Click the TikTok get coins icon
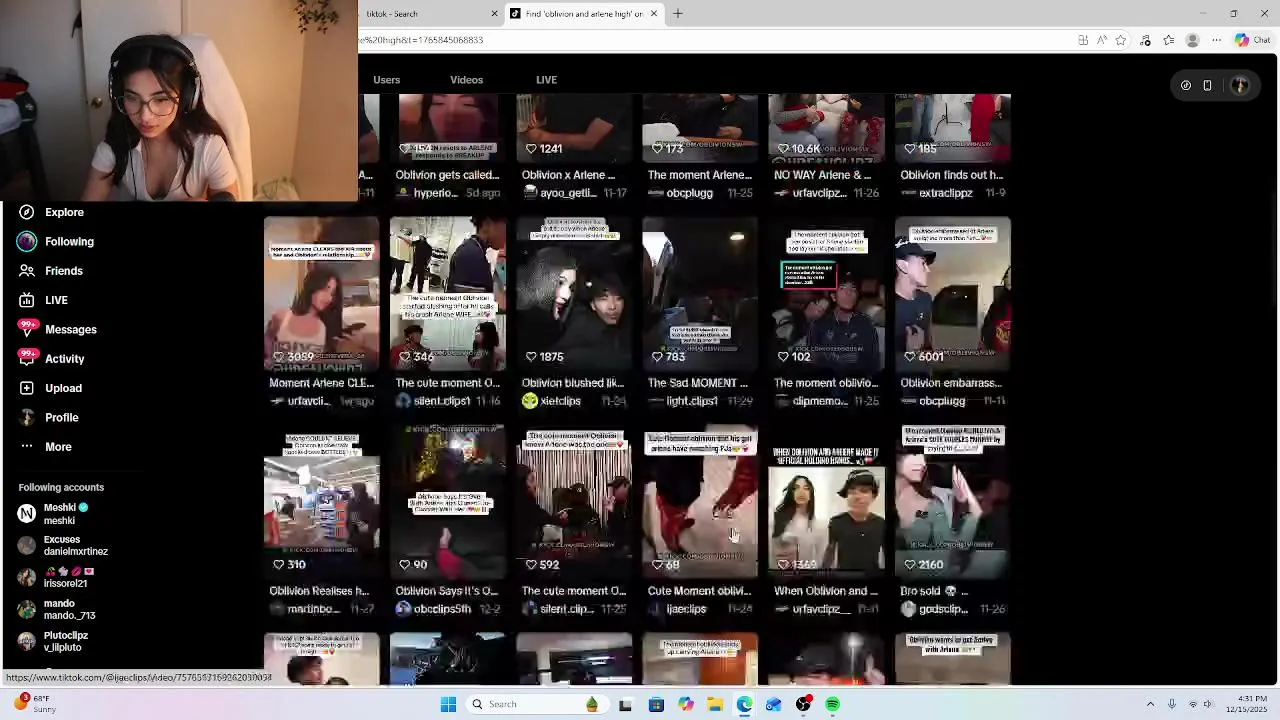This screenshot has height=720, width=1280. coord(1186,86)
